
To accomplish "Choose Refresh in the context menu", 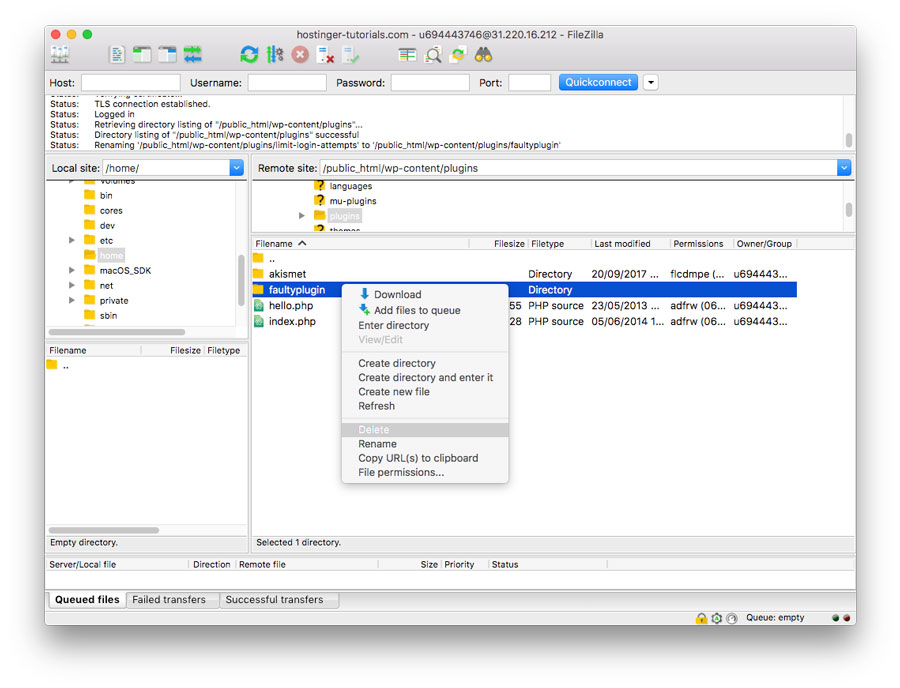I will (x=425, y=406).
